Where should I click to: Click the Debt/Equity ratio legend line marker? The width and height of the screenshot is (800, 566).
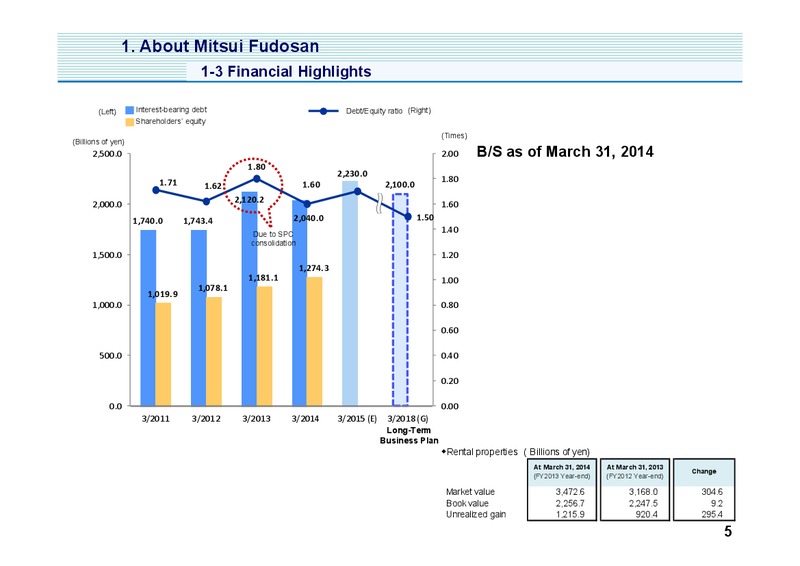point(323,111)
